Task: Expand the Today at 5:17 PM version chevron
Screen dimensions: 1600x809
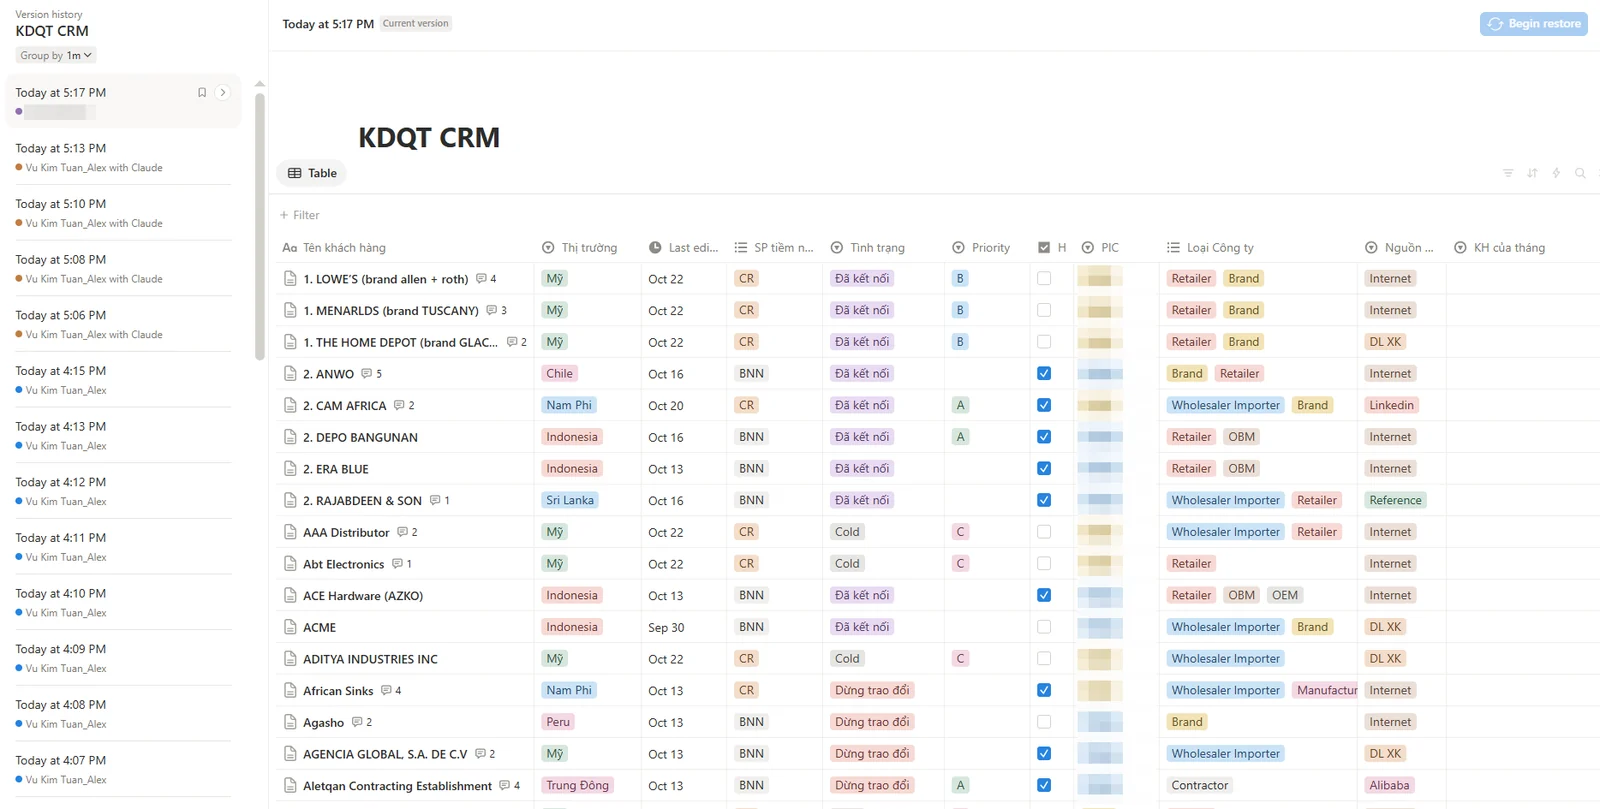Action: (x=223, y=93)
